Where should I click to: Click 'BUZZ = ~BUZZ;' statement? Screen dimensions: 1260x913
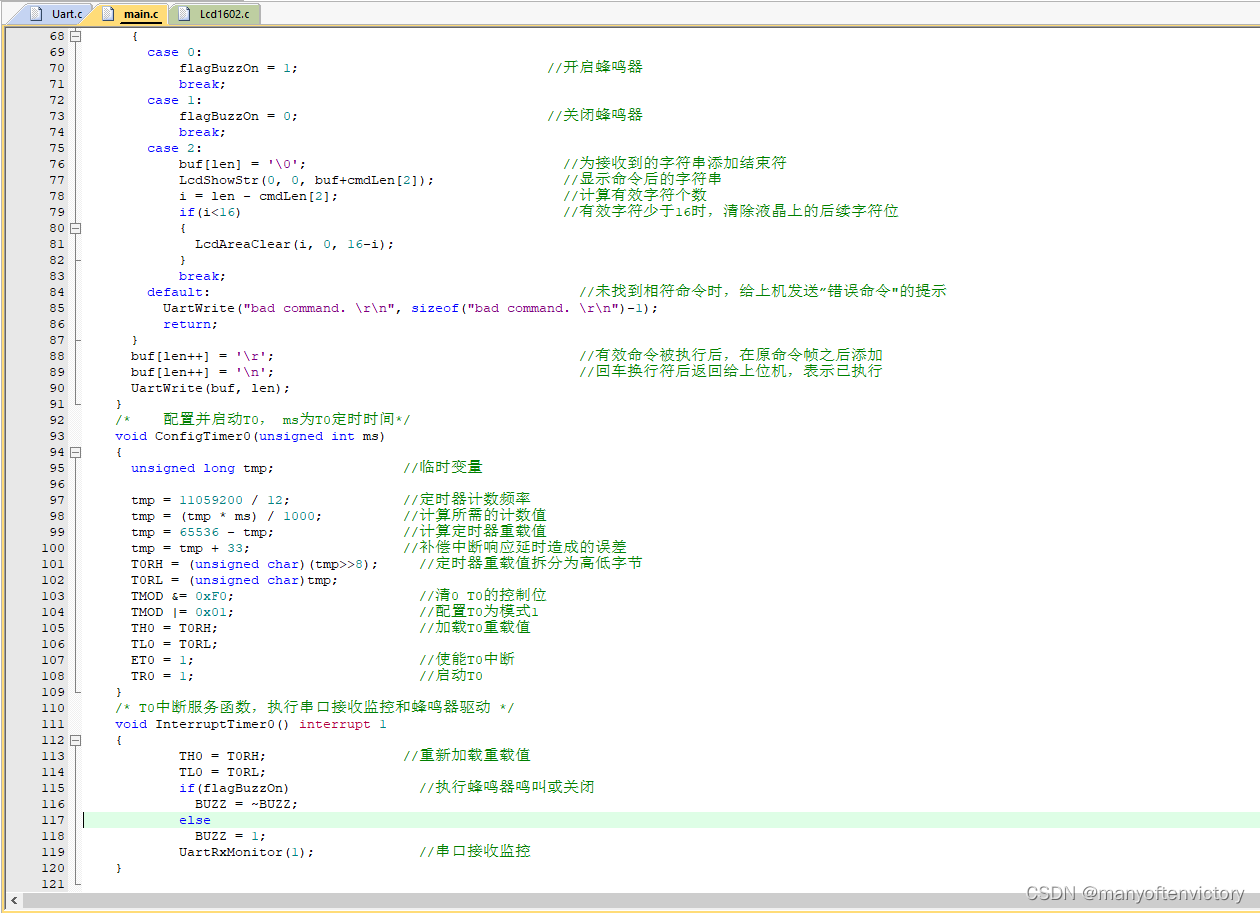(246, 804)
